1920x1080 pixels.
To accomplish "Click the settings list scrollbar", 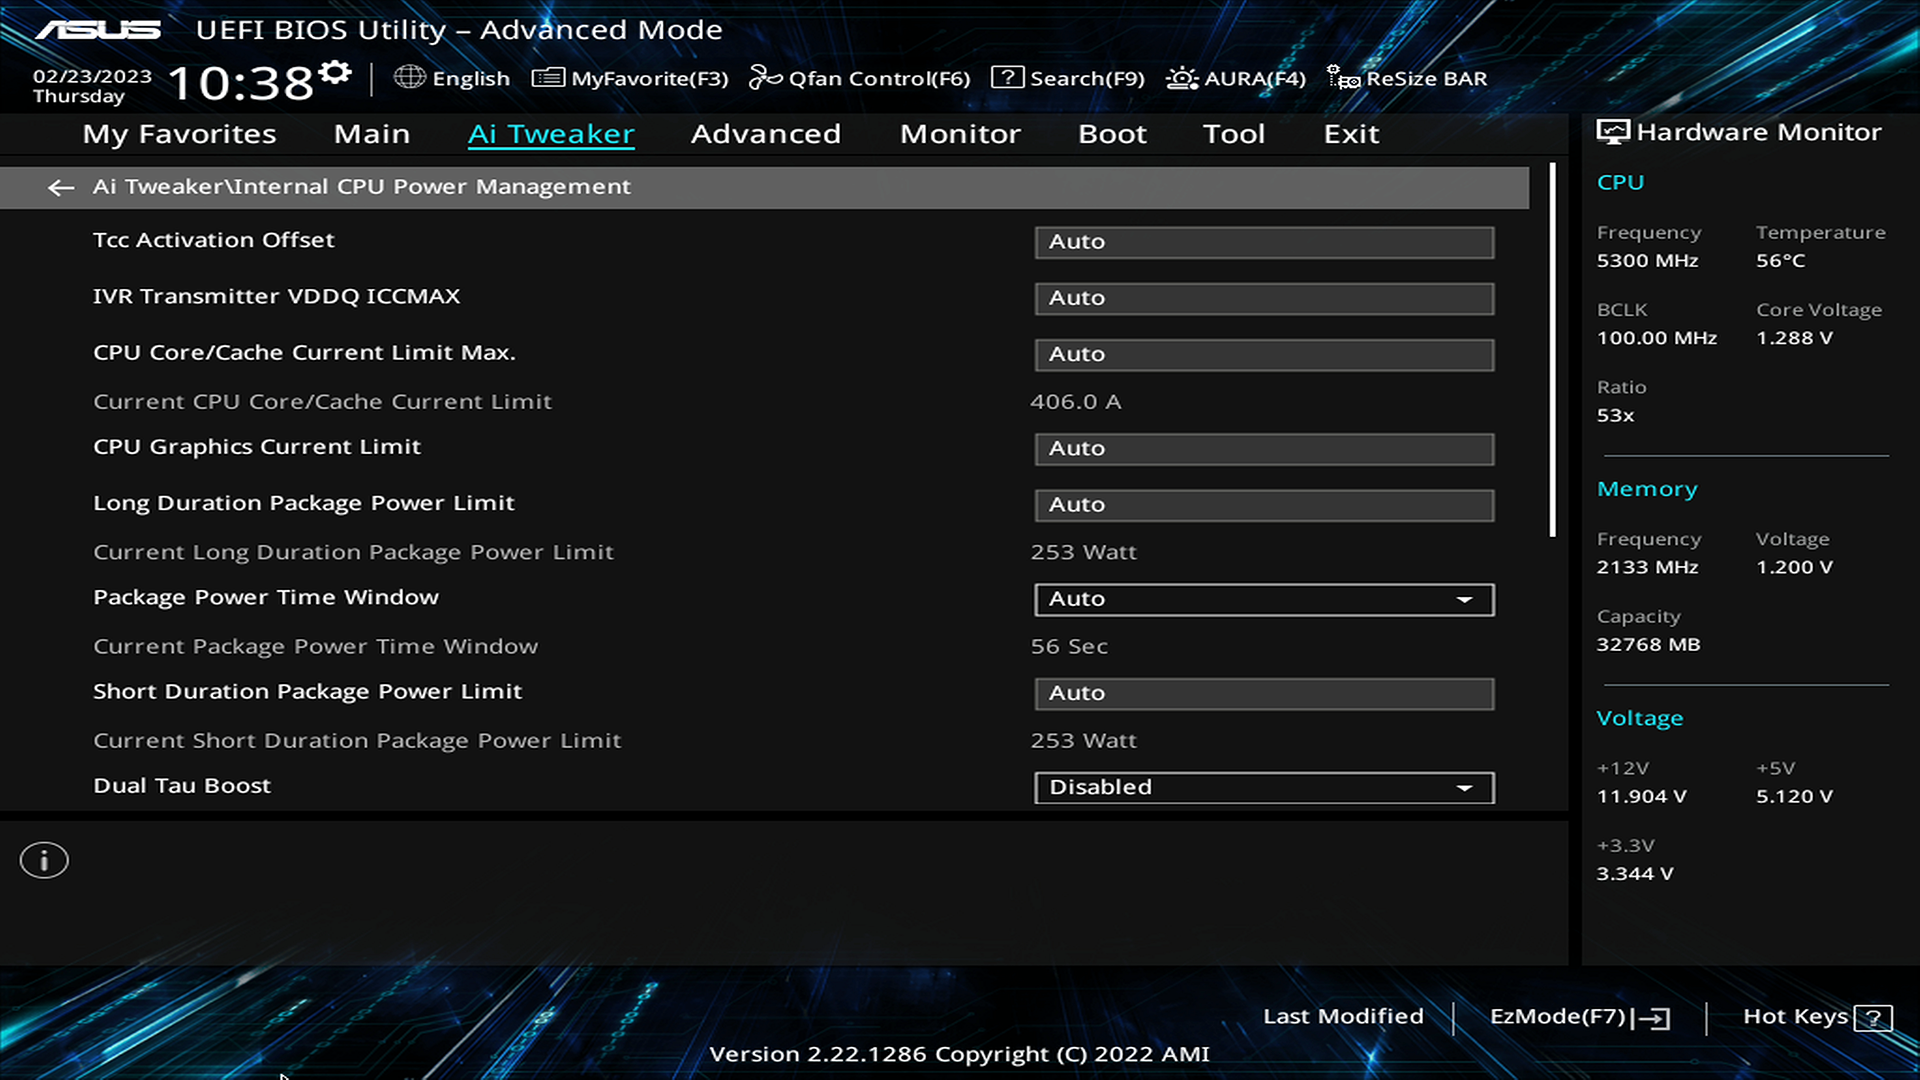I will [1552, 350].
